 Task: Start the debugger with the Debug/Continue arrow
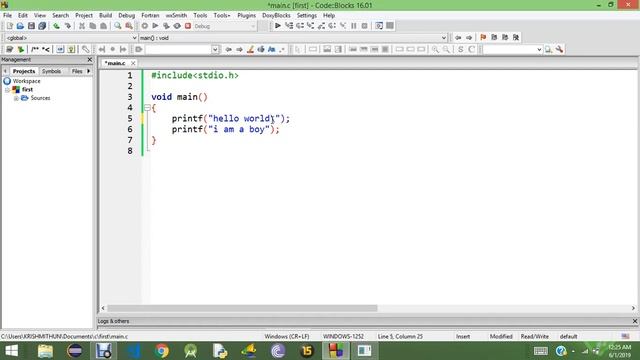coord(278,26)
